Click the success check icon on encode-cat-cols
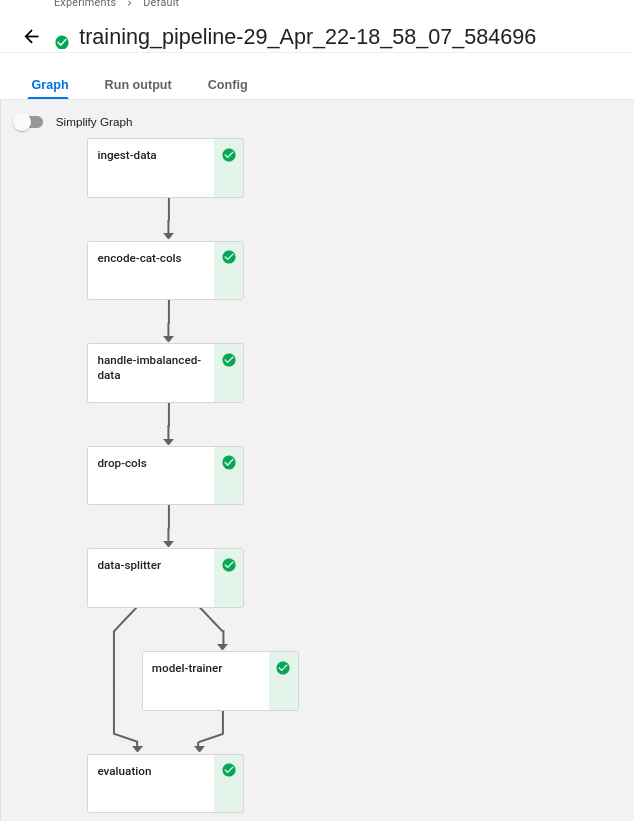This screenshot has height=821, width=634. (x=228, y=258)
